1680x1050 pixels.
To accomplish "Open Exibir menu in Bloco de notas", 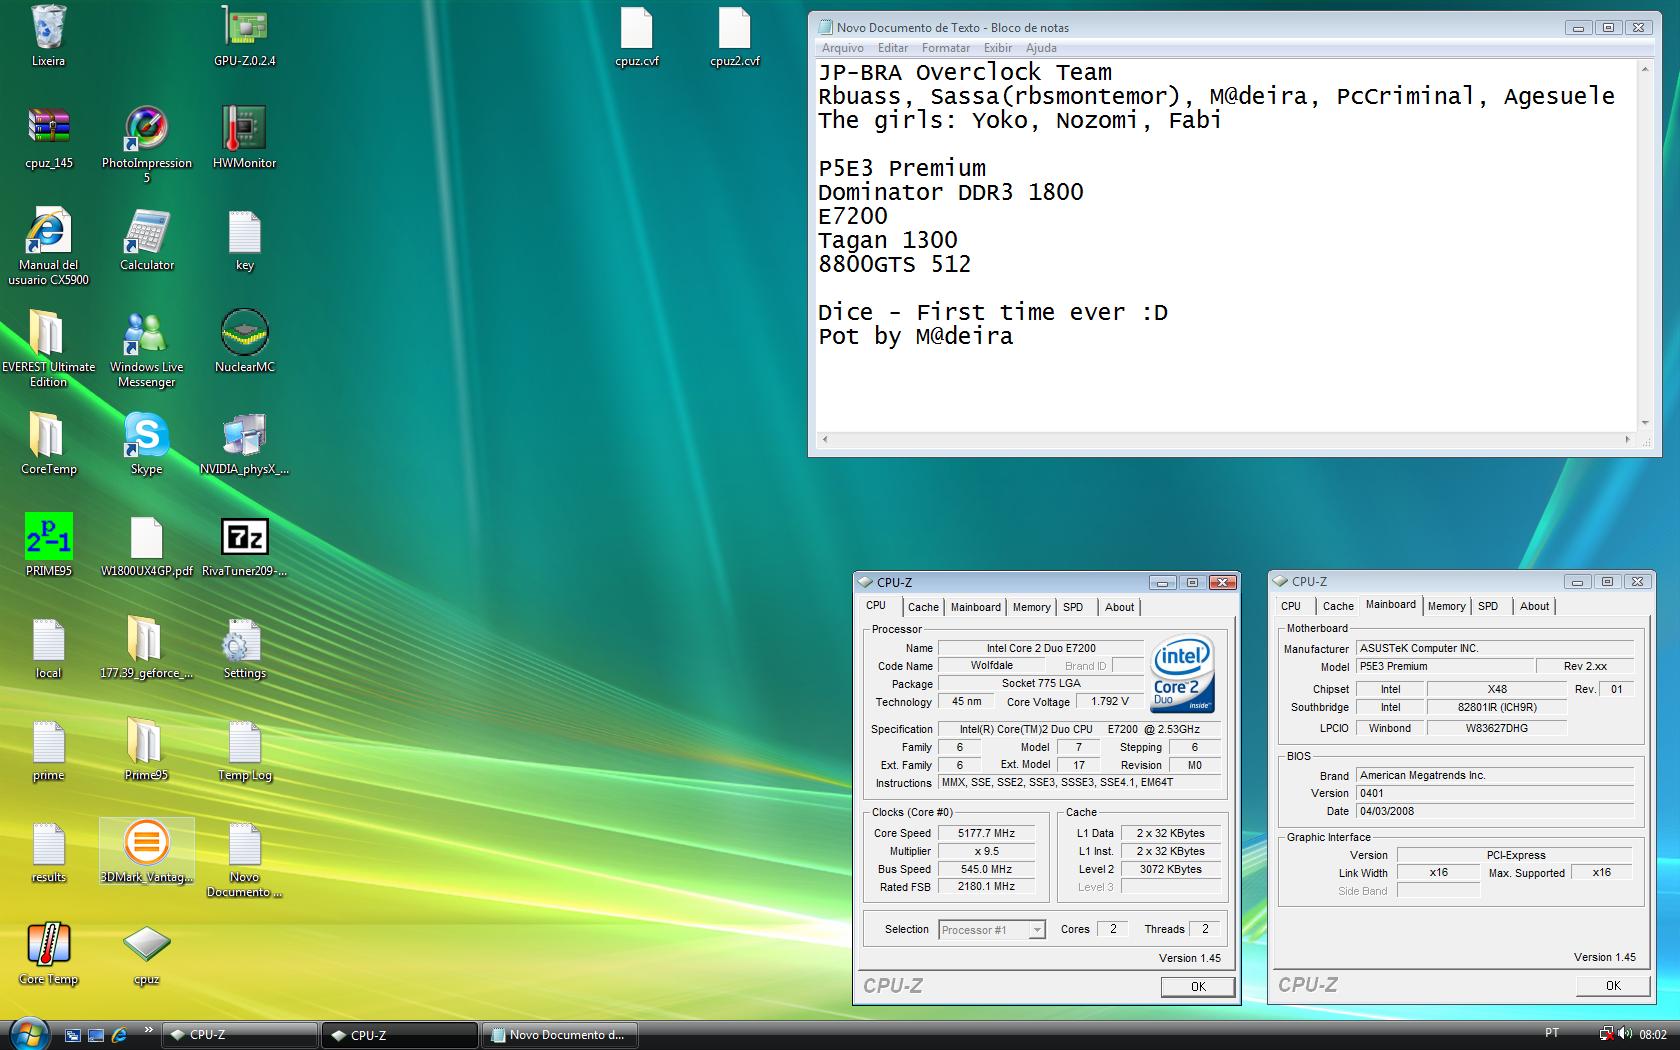I will coord(997,48).
